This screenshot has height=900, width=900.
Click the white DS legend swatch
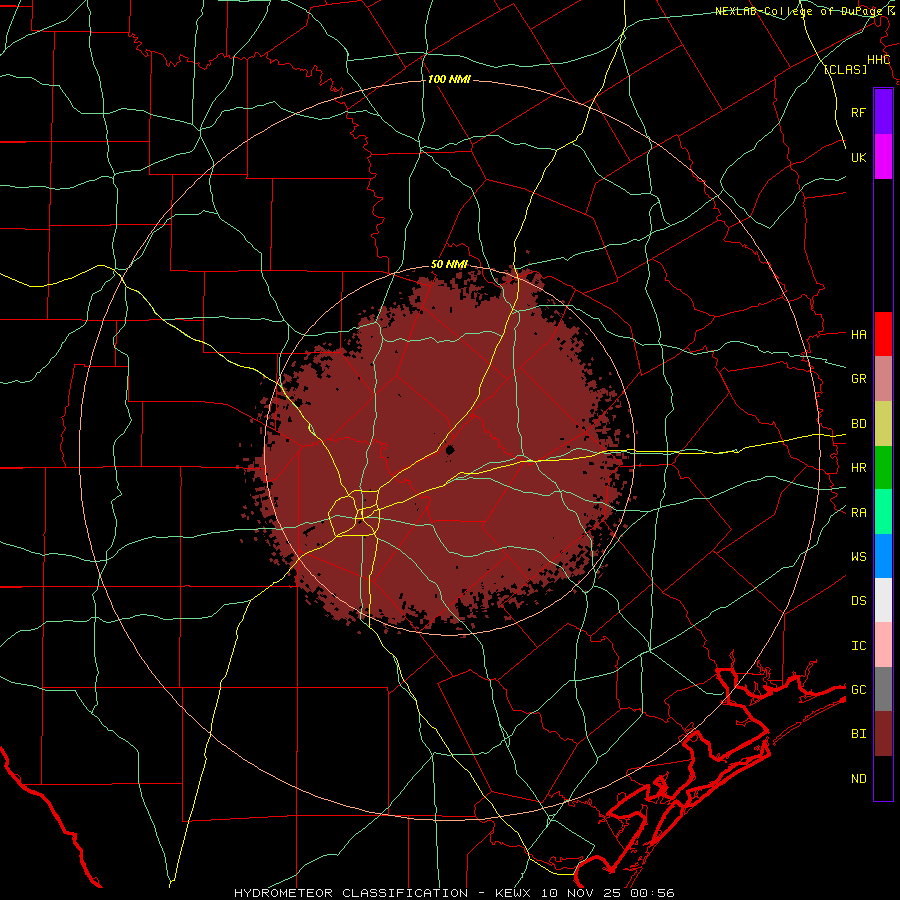883,600
